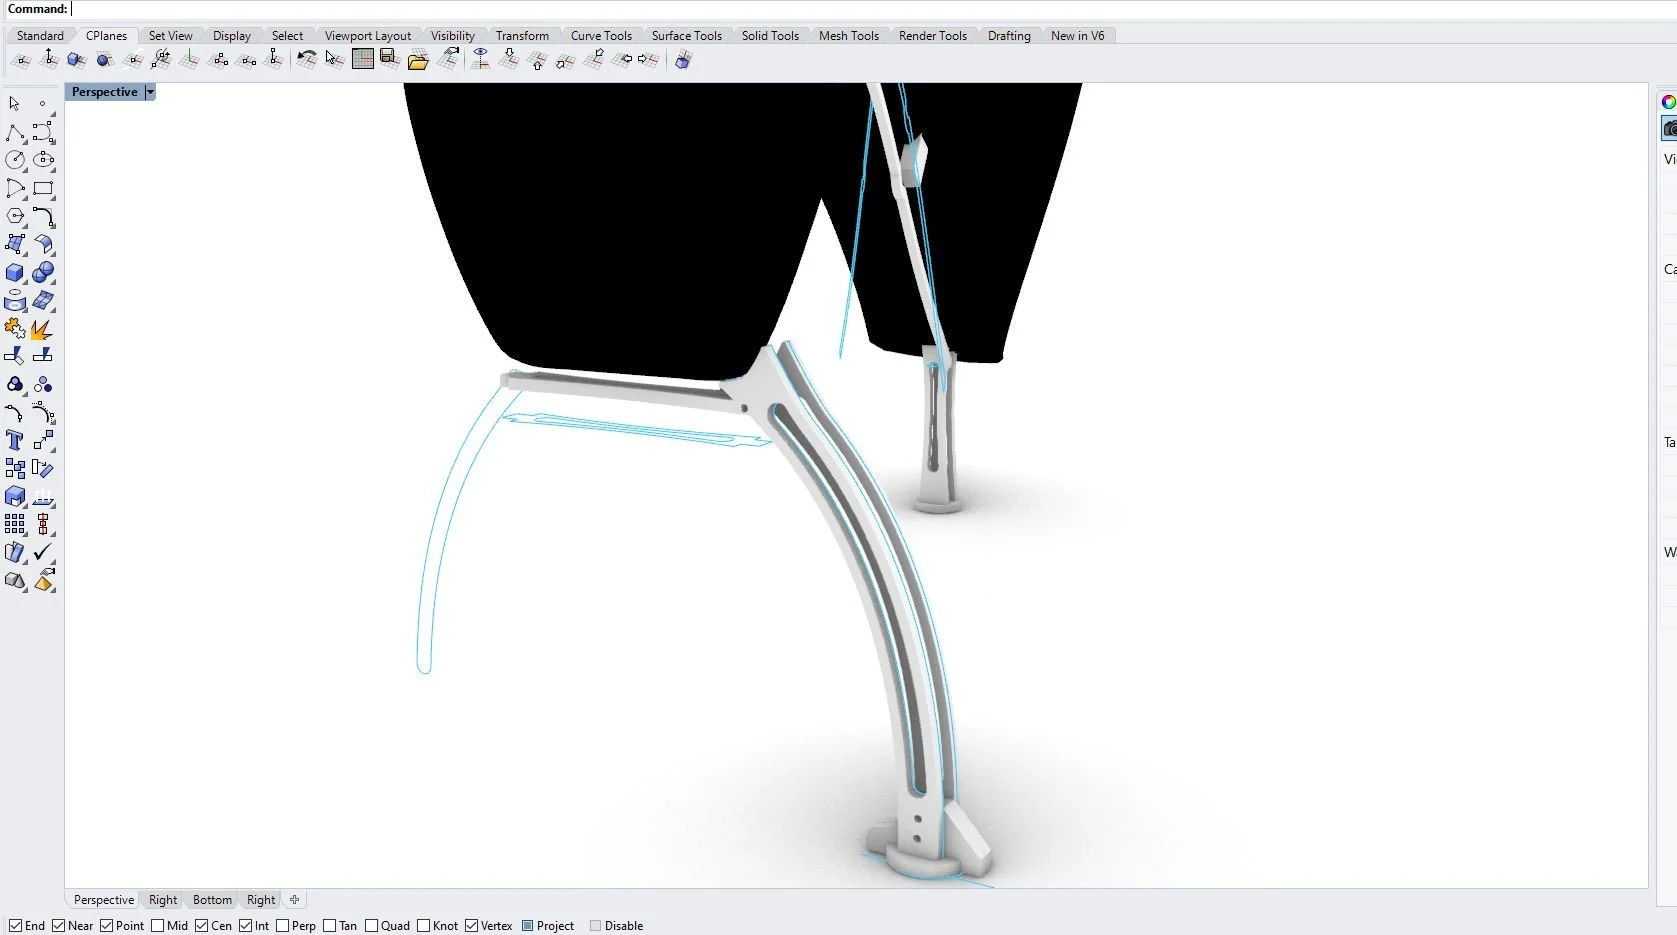Click the Set CPlane origin icon
Viewport: 1677px width, 935px height.
pyautogui.click(x=21, y=60)
